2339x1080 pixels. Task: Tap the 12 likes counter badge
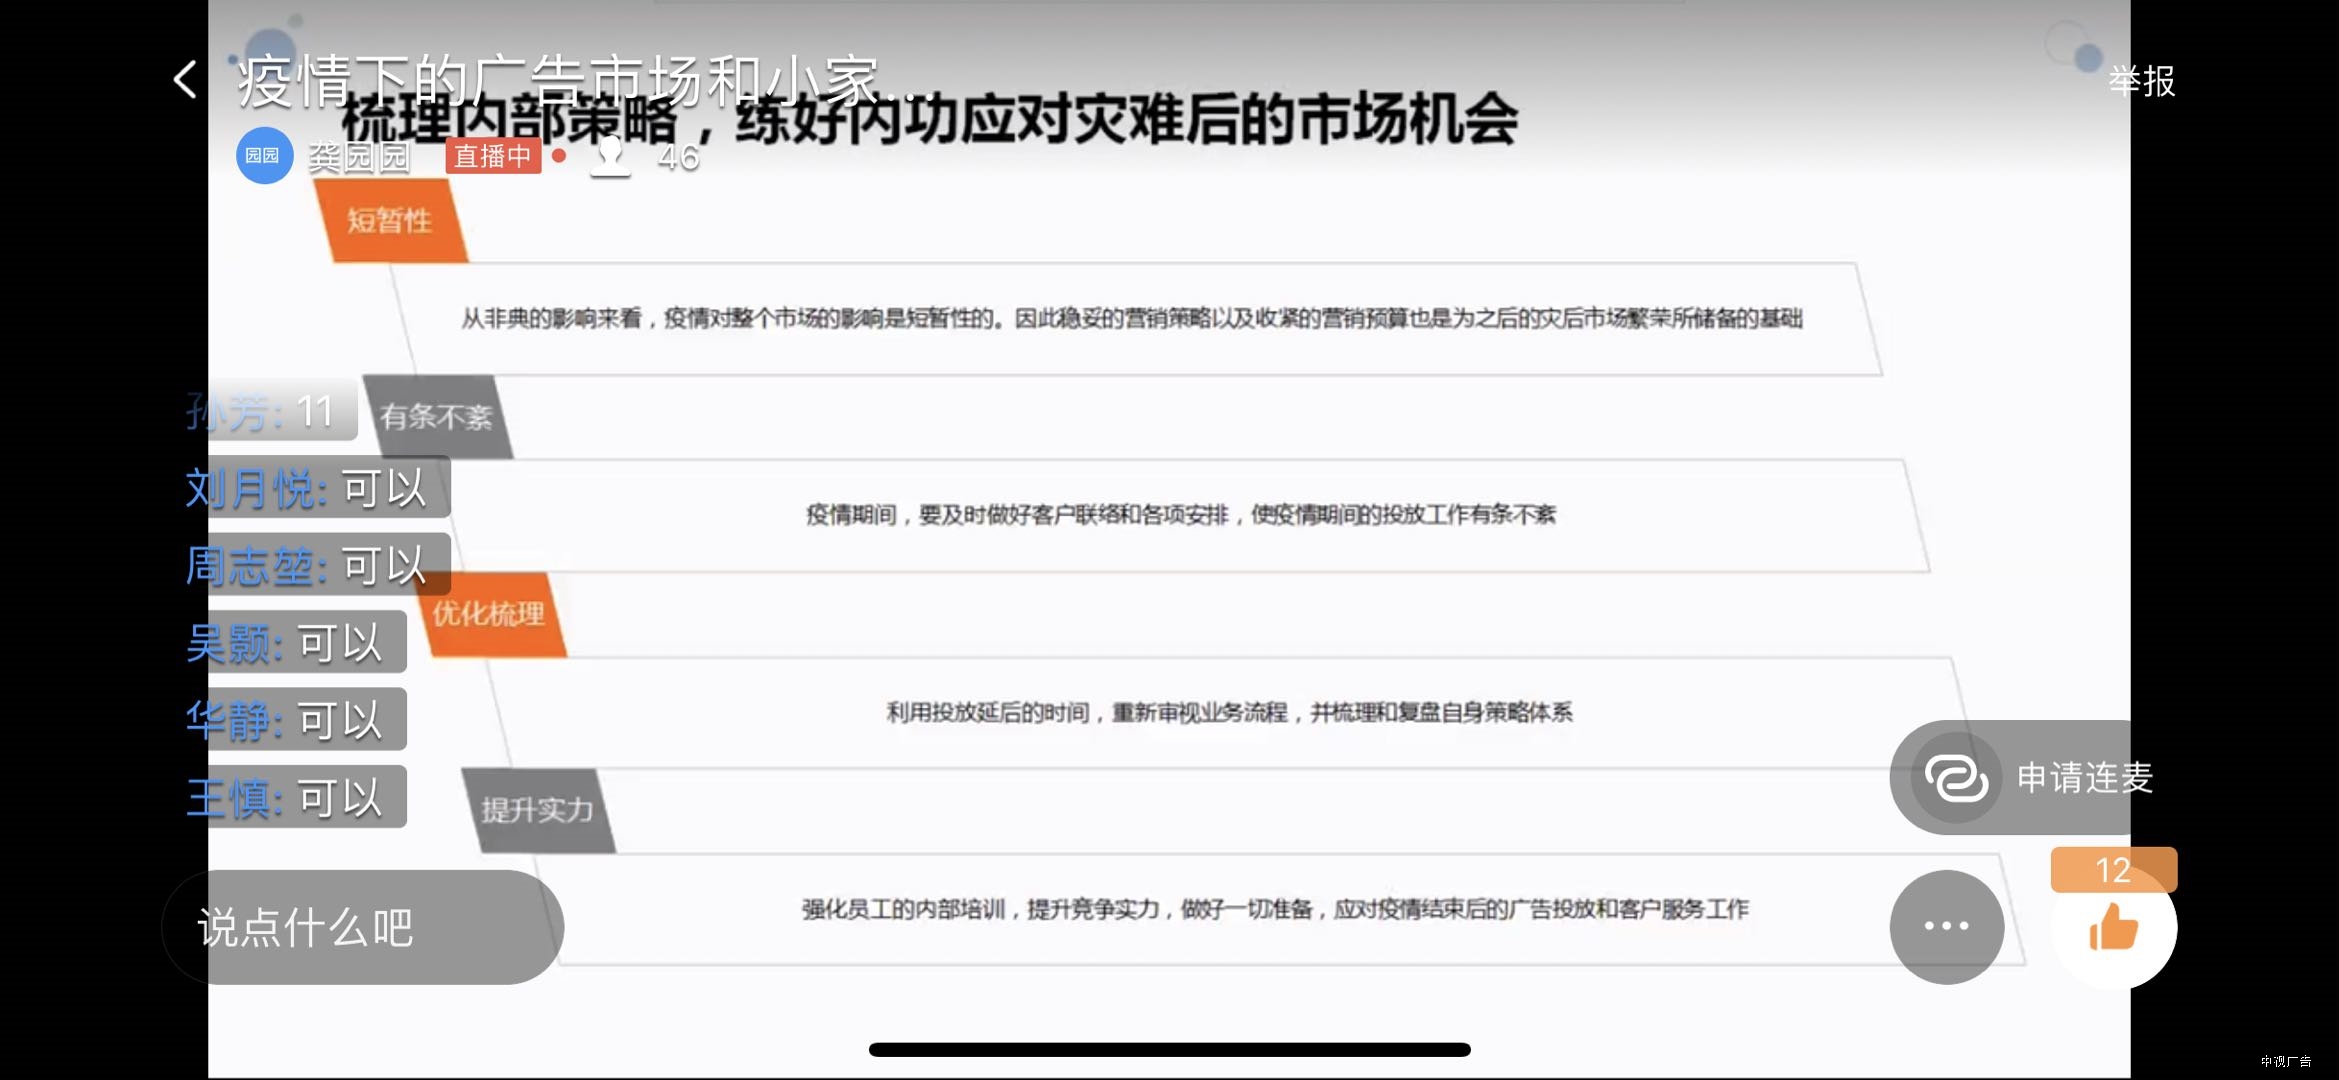point(2113,870)
